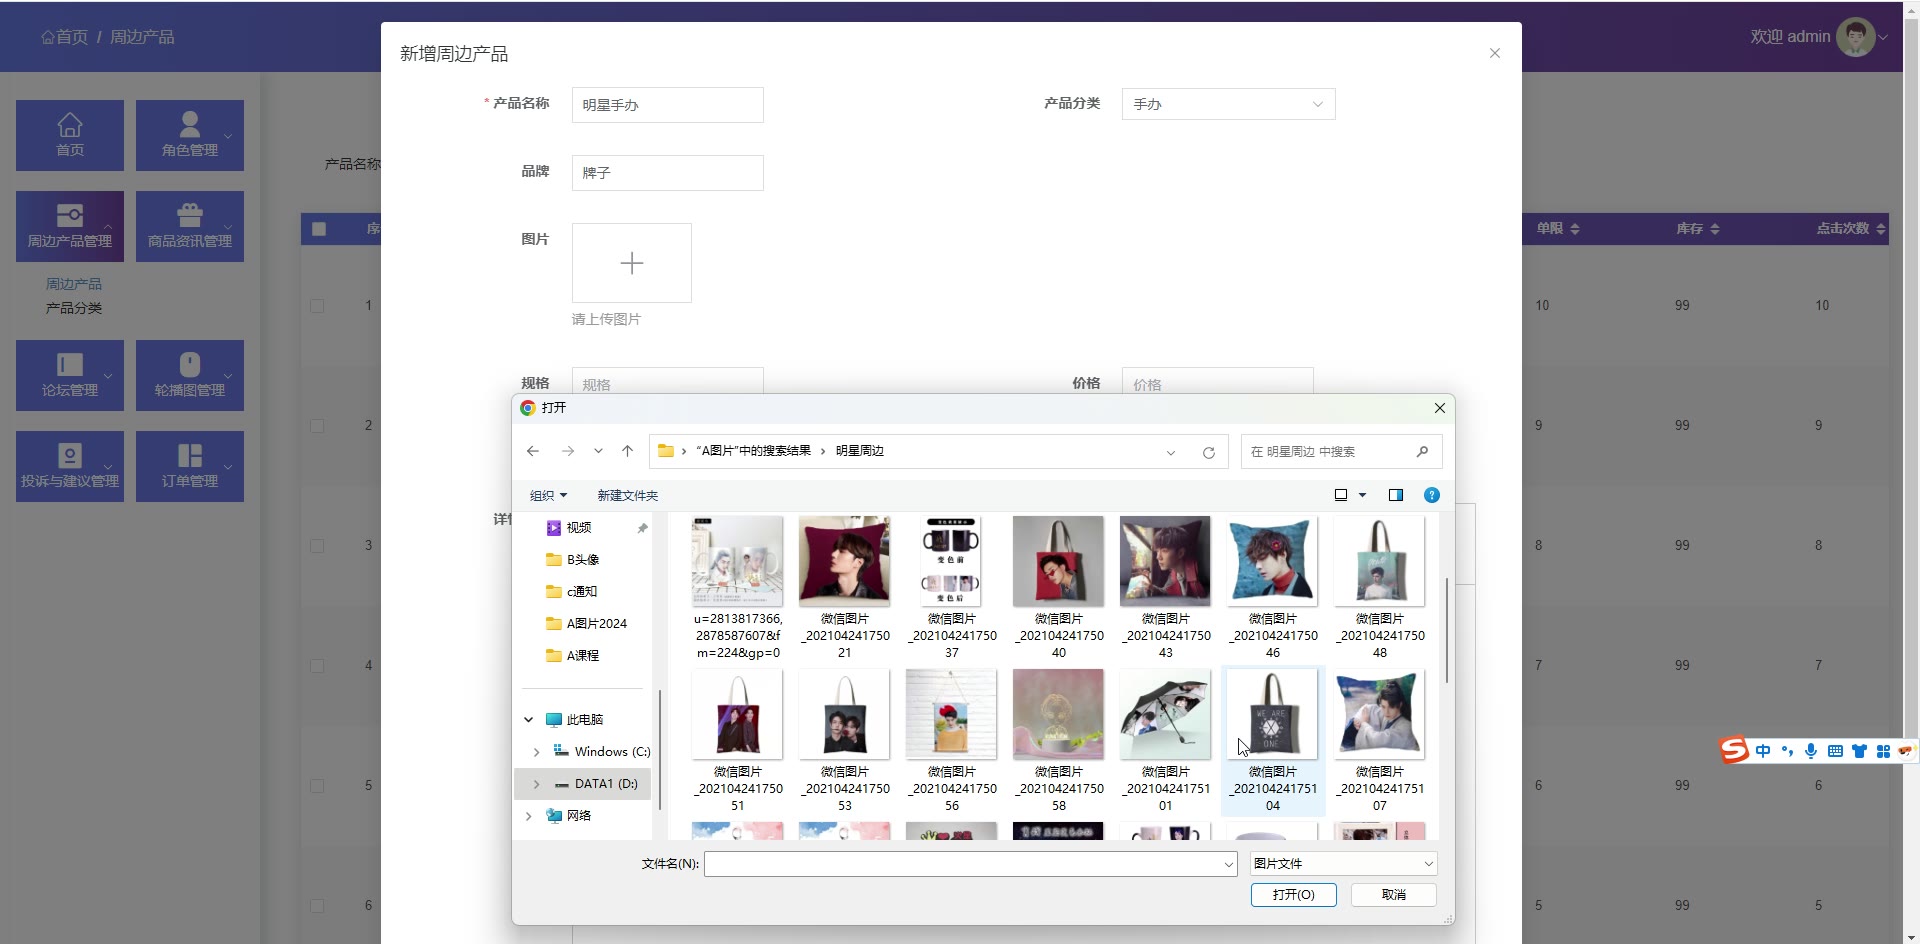The width and height of the screenshot is (1920, 944).
Task: Click the 品牌 input field
Action: point(668,173)
